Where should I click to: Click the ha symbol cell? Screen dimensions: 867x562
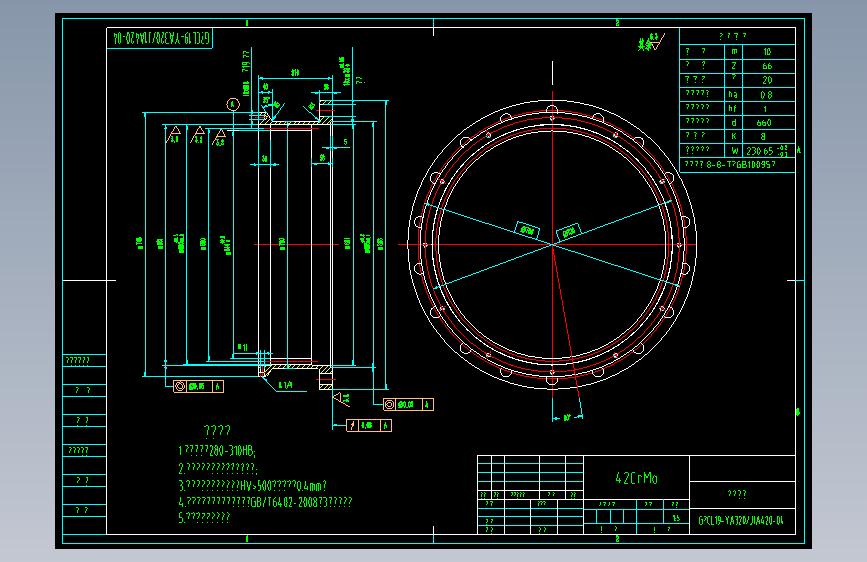tap(733, 95)
